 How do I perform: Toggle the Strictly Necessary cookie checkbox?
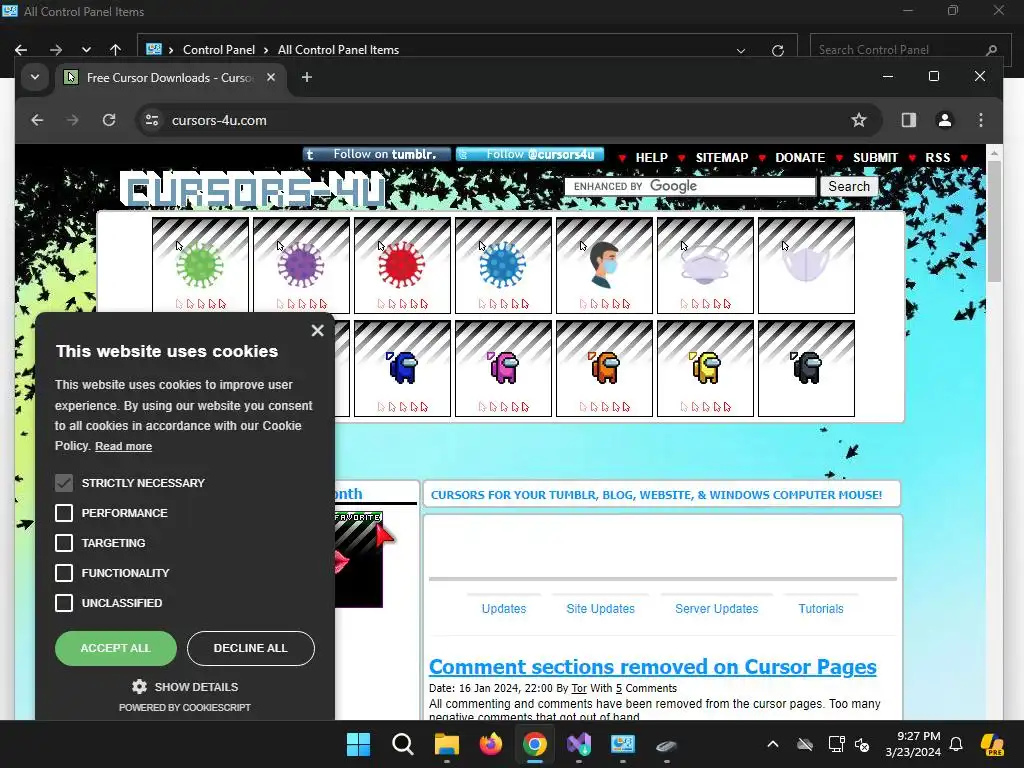point(64,483)
